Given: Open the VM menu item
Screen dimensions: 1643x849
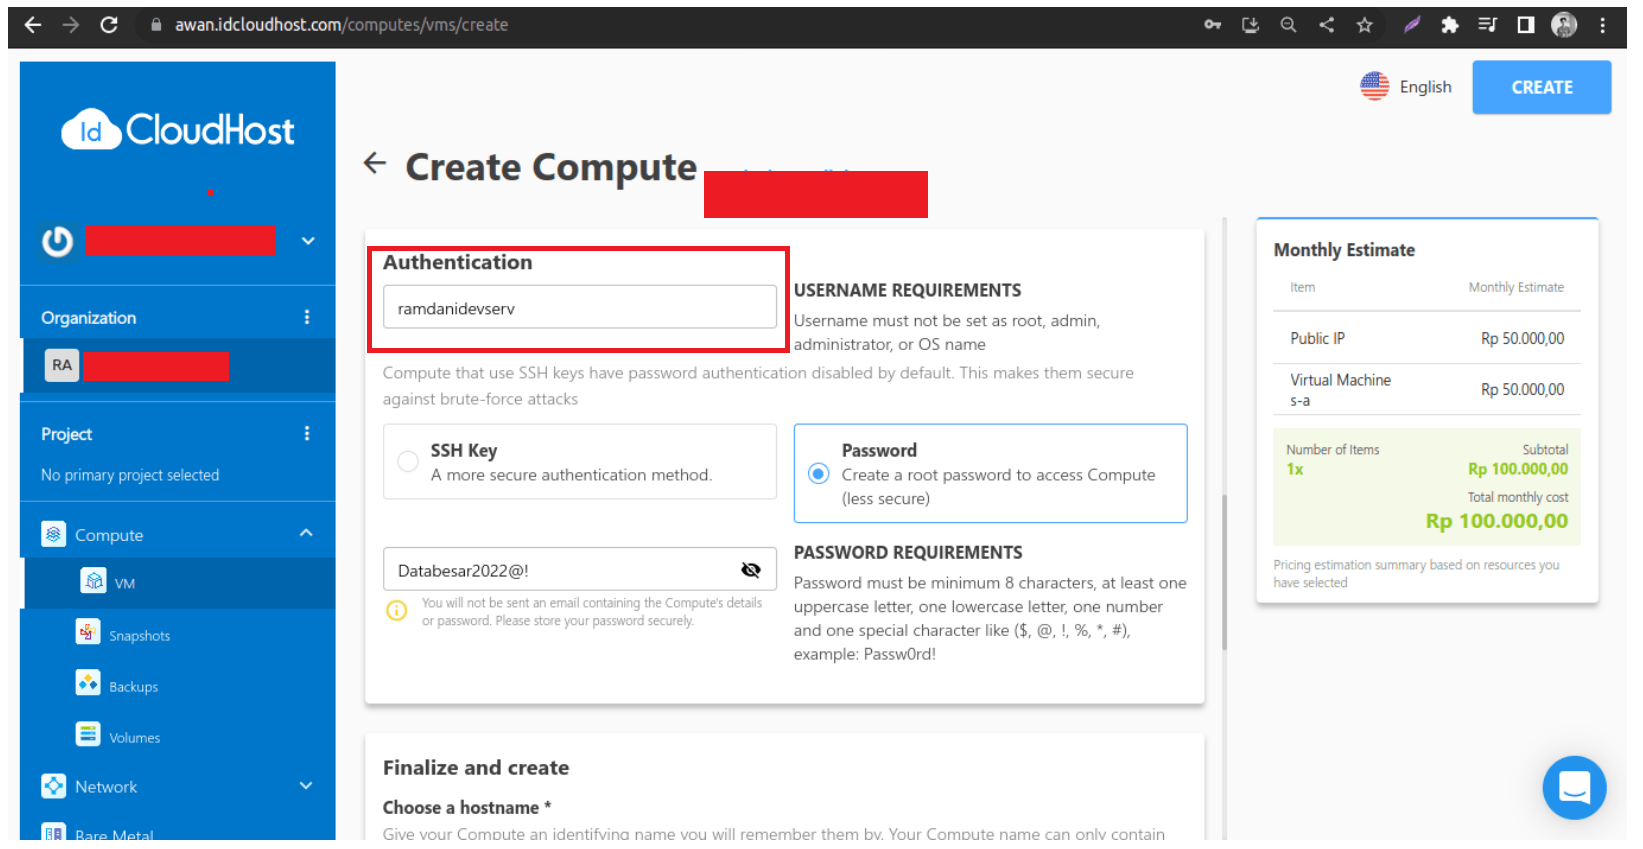Looking at the screenshot, I should [124, 583].
